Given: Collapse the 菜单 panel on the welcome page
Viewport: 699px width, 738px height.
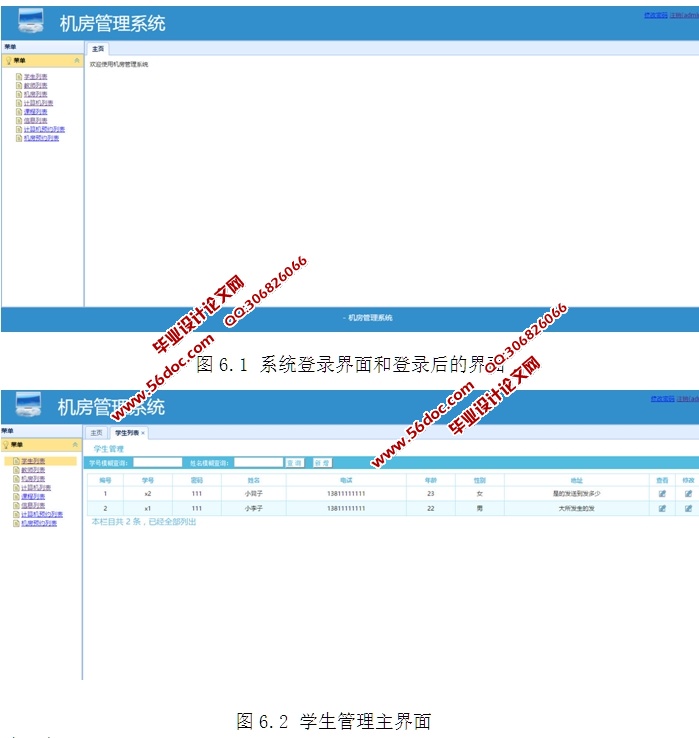Looking at the screenshot, I should click(77, 60).
